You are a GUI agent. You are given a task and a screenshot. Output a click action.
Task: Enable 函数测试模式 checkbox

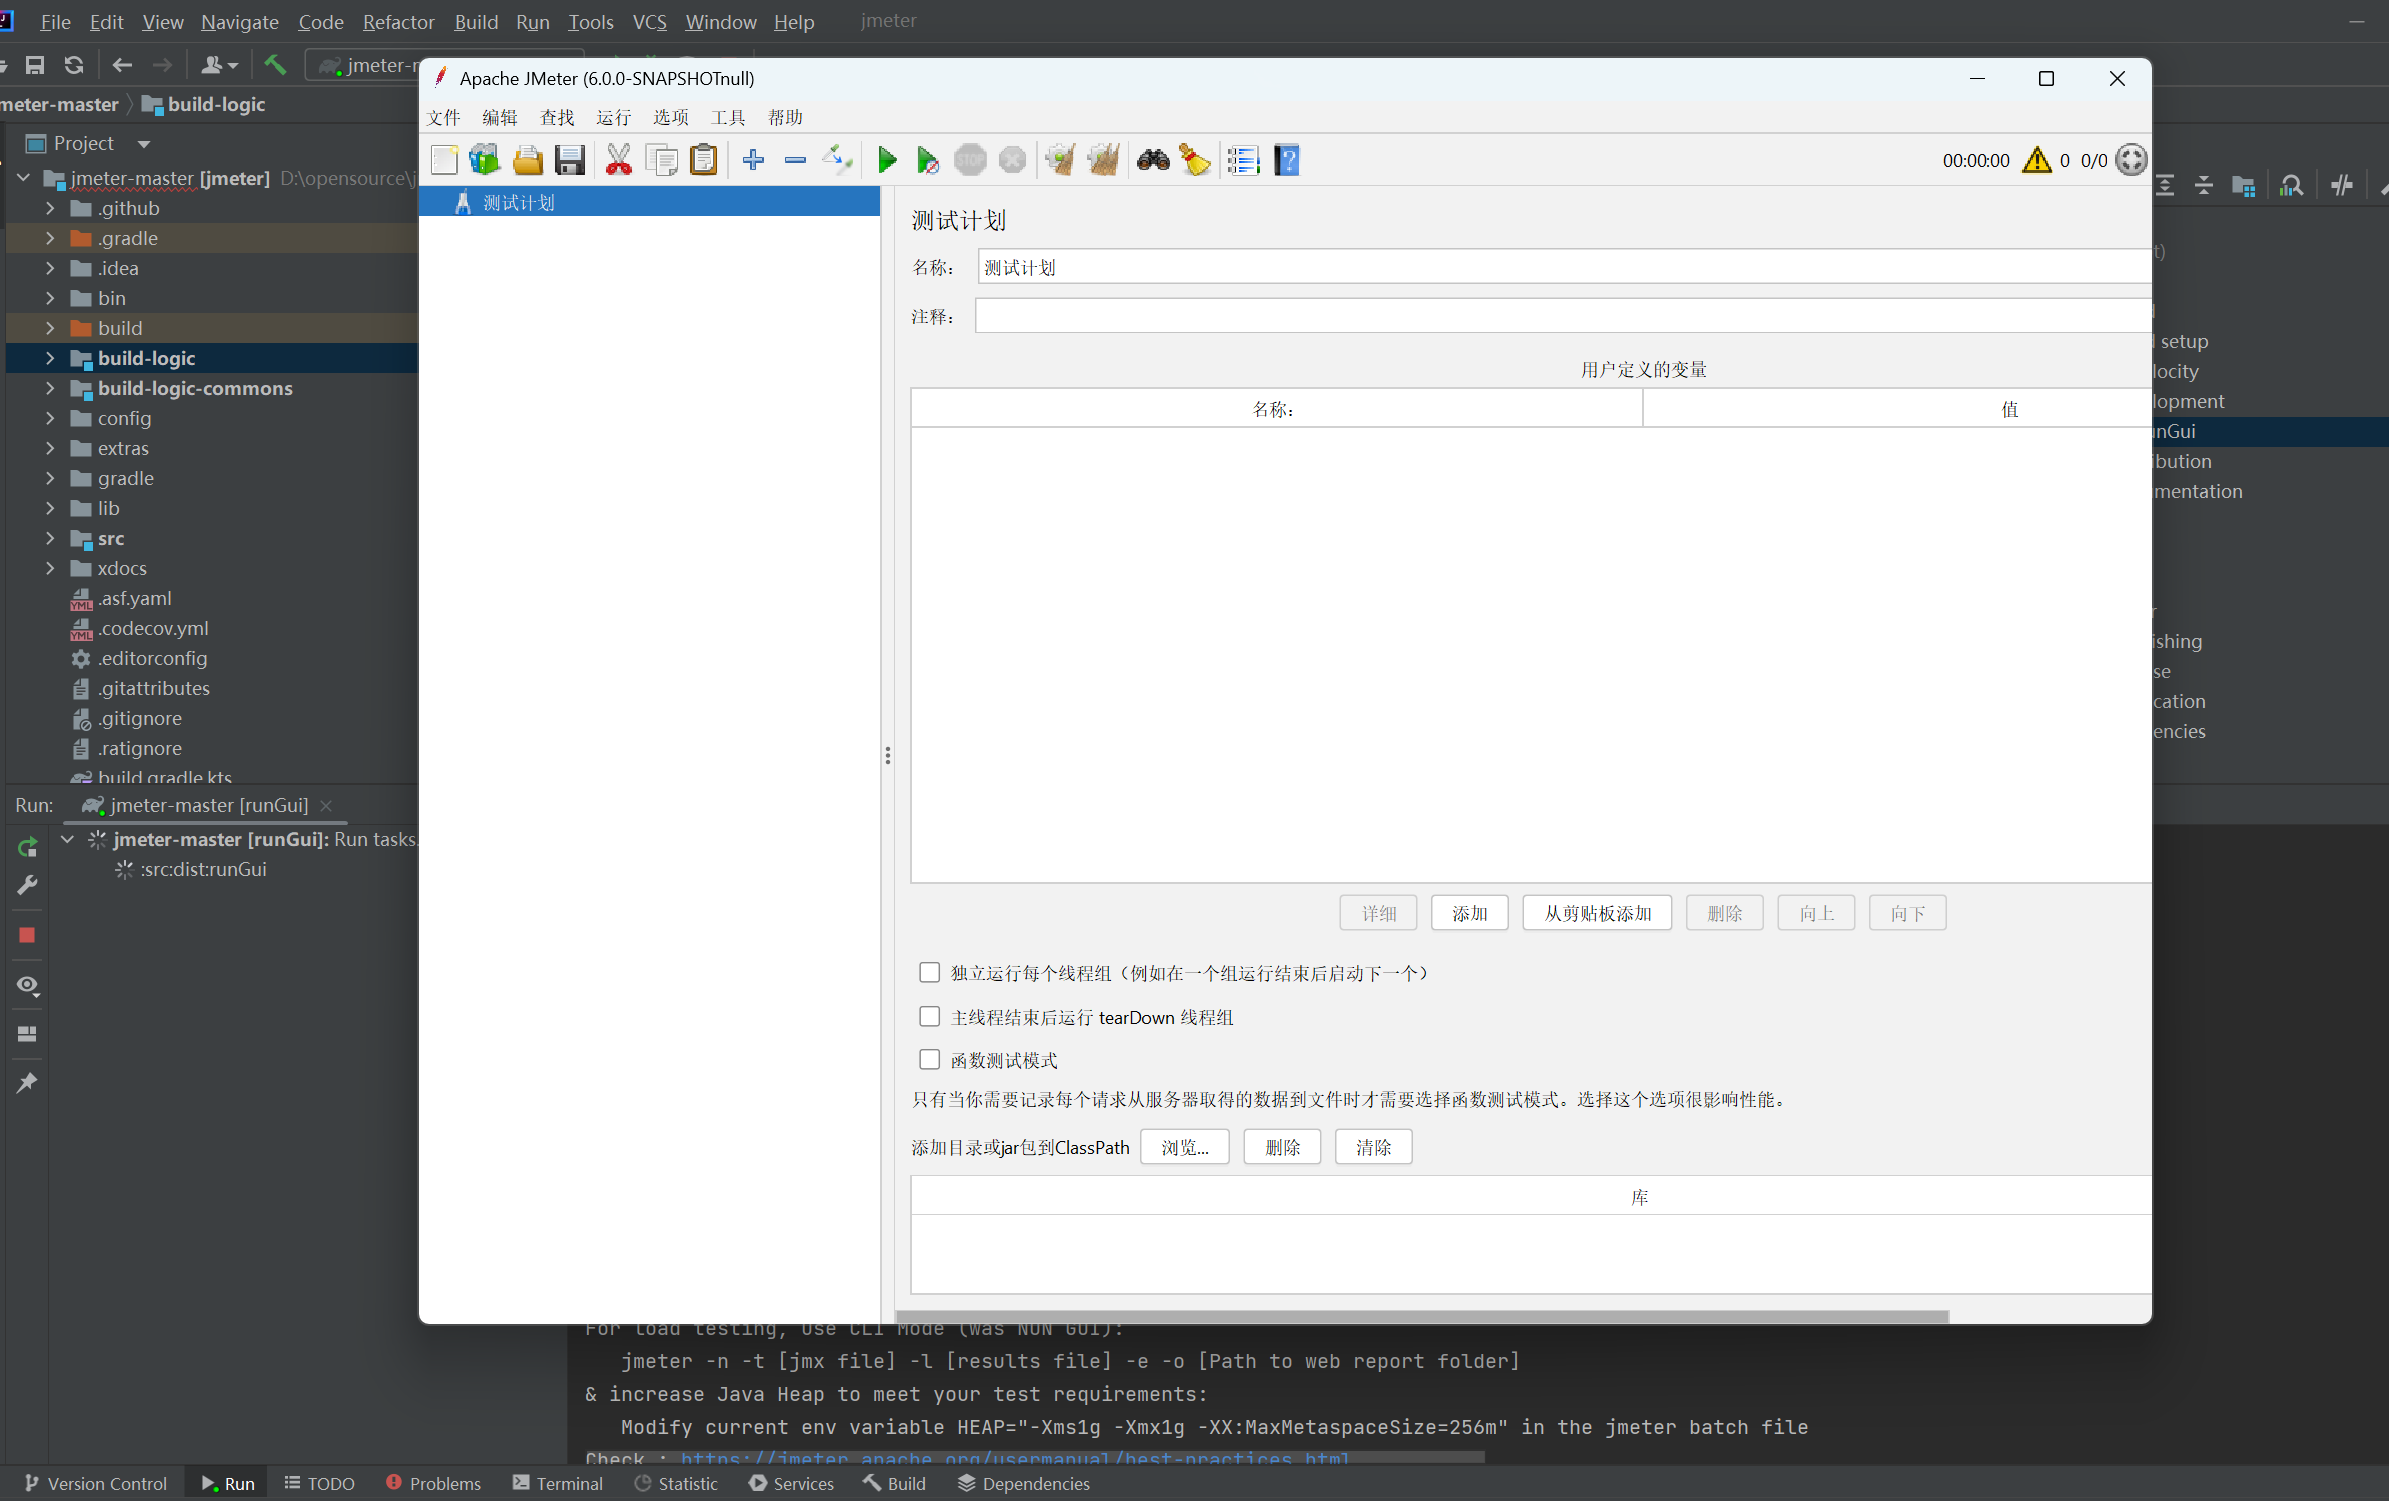(929, 1059)
